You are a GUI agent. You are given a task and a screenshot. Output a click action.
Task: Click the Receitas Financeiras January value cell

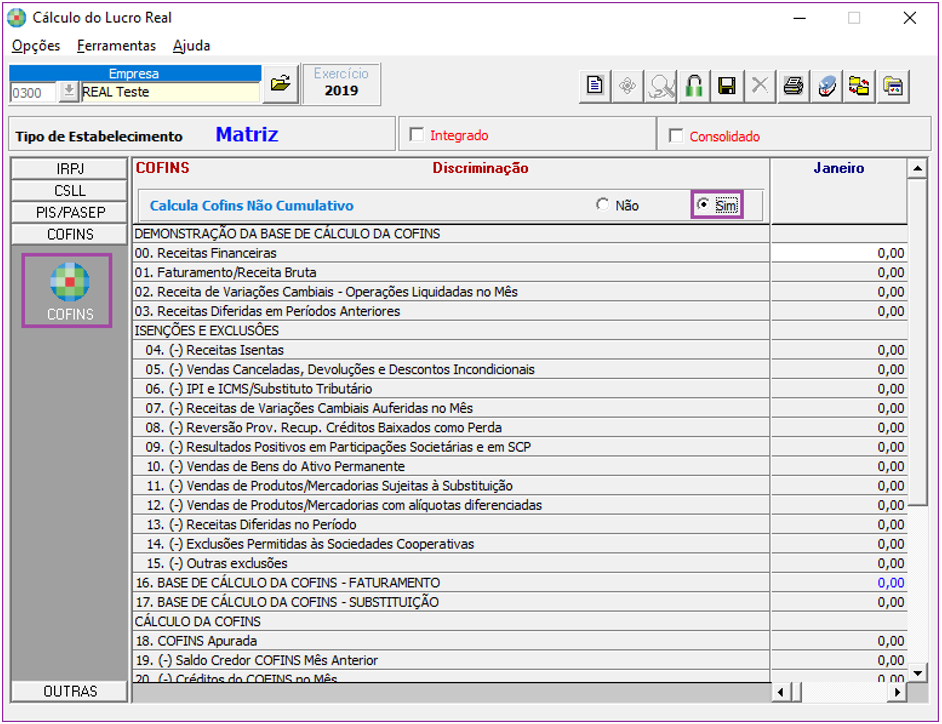838,253
